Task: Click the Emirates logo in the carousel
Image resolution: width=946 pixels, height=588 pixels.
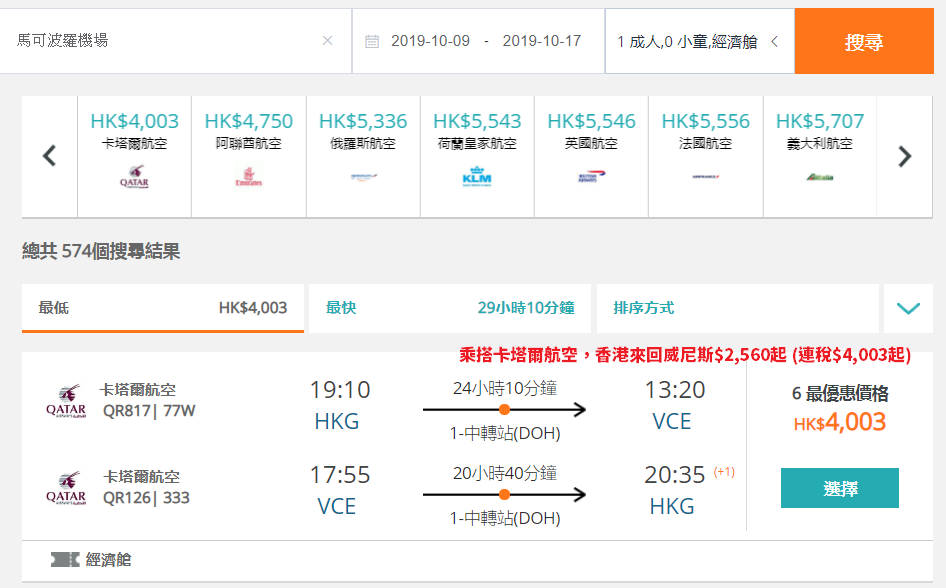Action: tap(249, 177)
